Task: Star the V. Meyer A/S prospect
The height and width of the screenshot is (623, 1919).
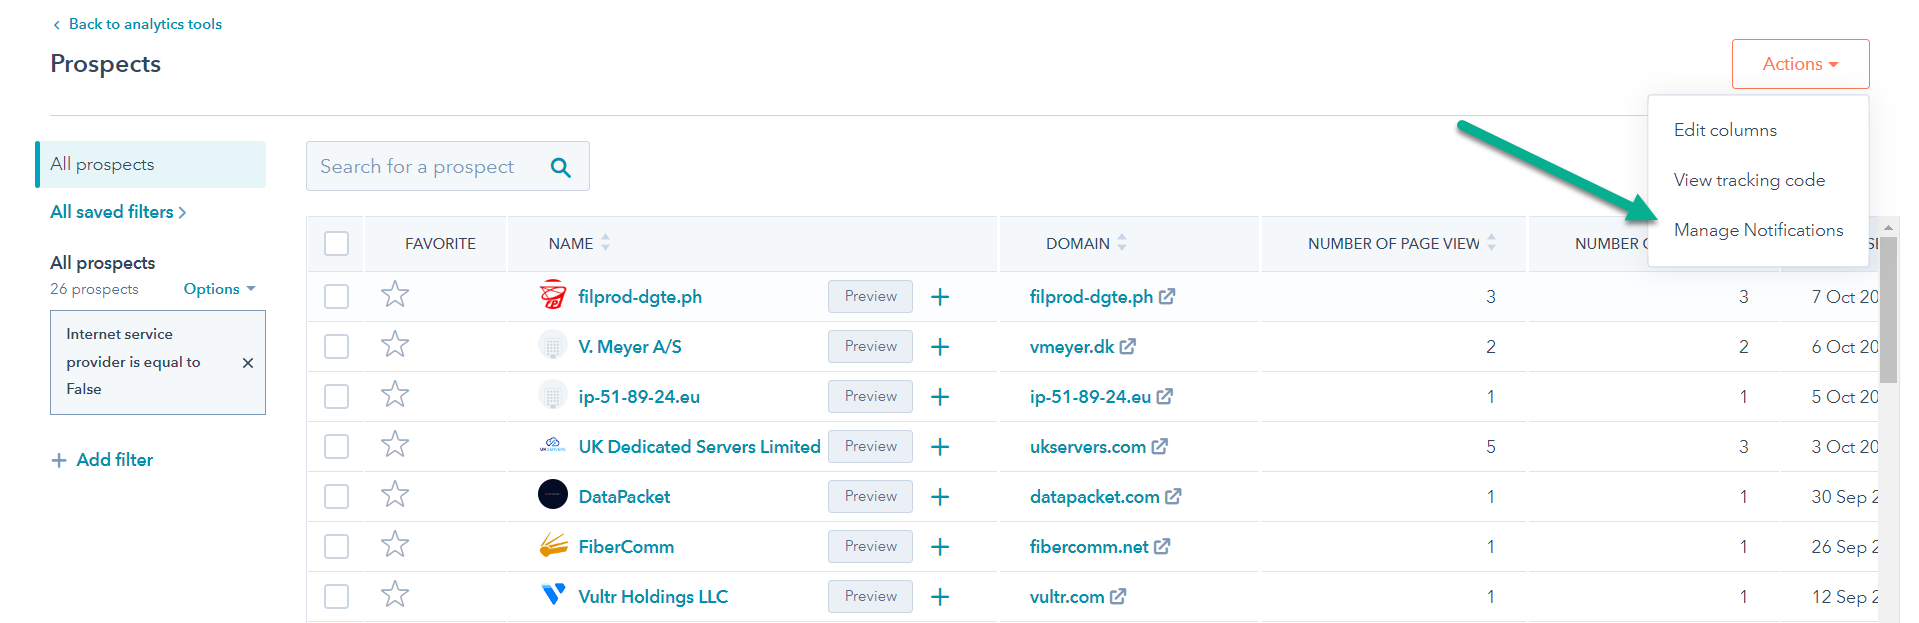Action: 395,345
